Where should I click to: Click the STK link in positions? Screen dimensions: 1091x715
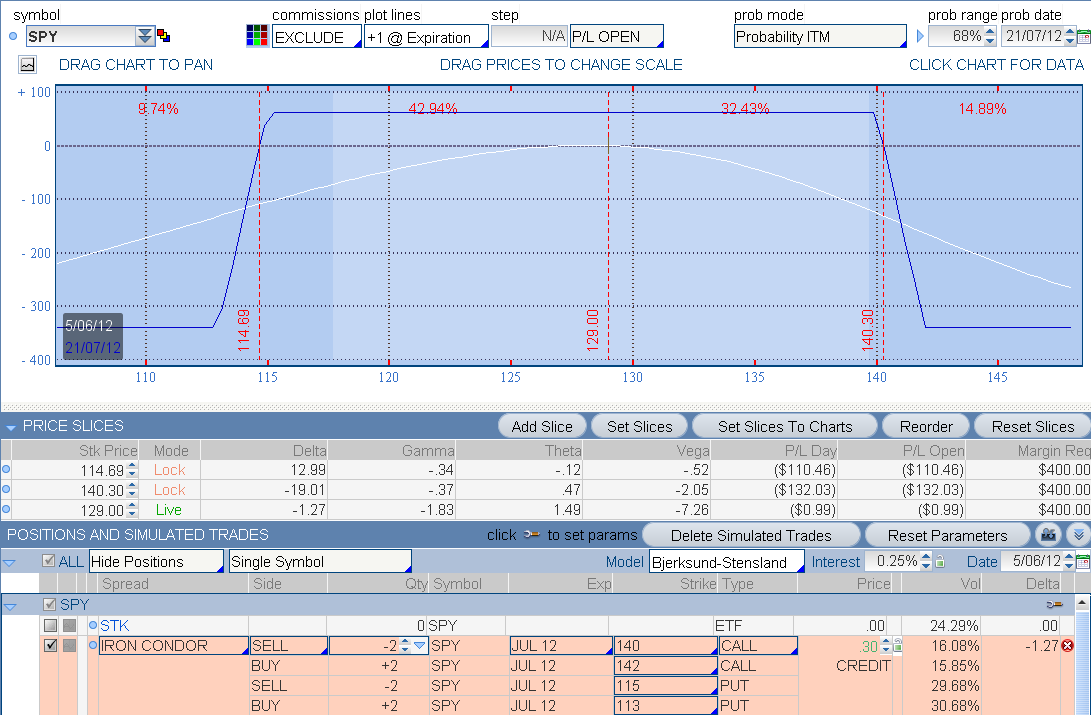click(114, 625)
